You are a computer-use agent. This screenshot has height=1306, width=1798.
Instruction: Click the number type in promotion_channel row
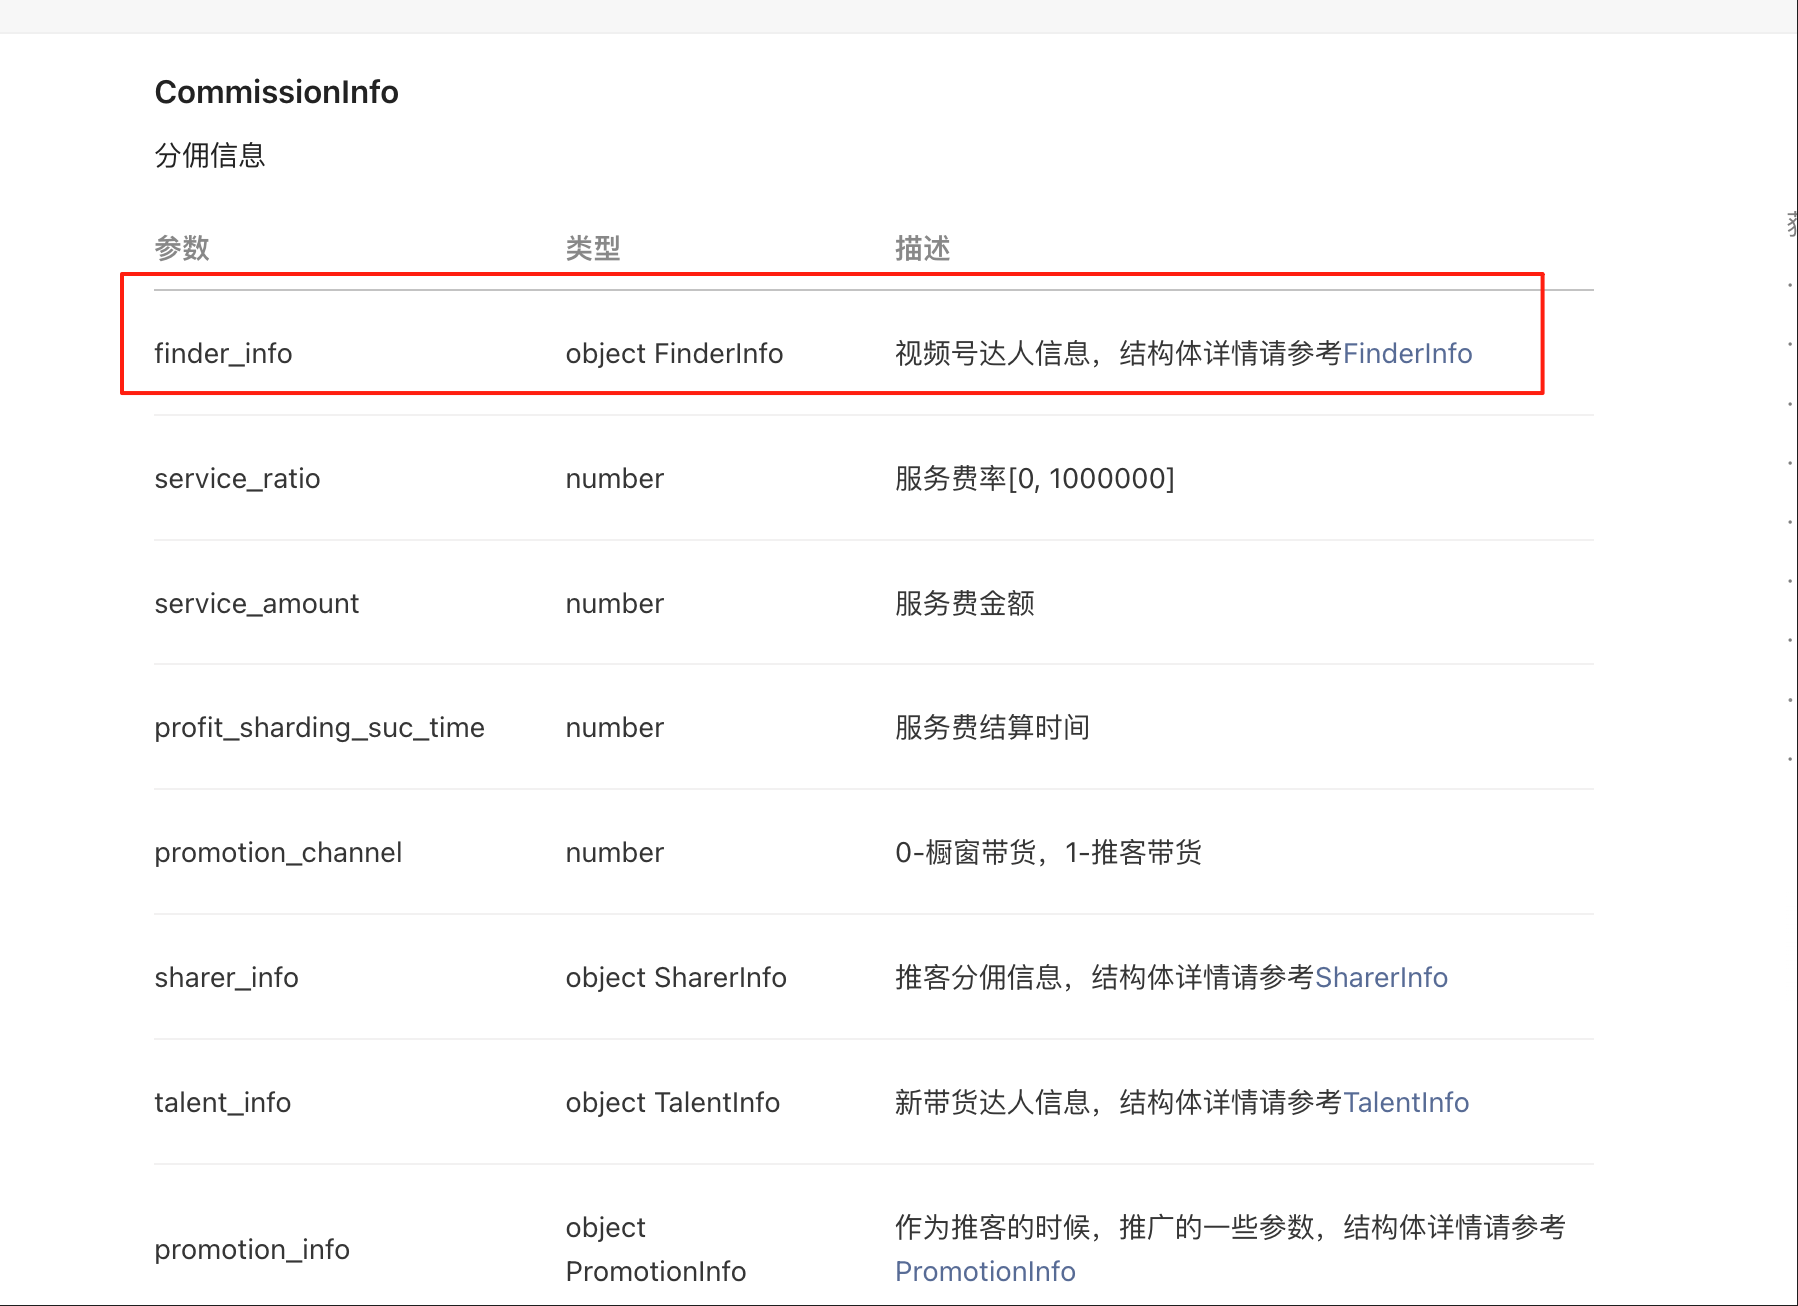point(614,852)
